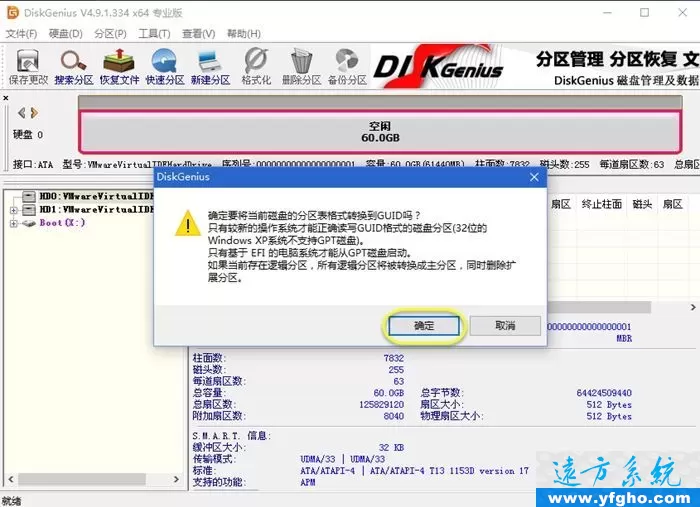This screenshot has height=507, width=700.
Task: Click the 支持的功能 value APM
Action: pyautogui.click(x=308, y=482)
